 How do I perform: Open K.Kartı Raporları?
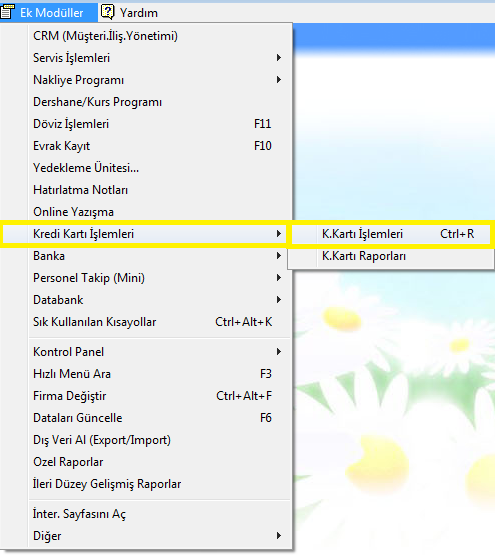[391, 256]
